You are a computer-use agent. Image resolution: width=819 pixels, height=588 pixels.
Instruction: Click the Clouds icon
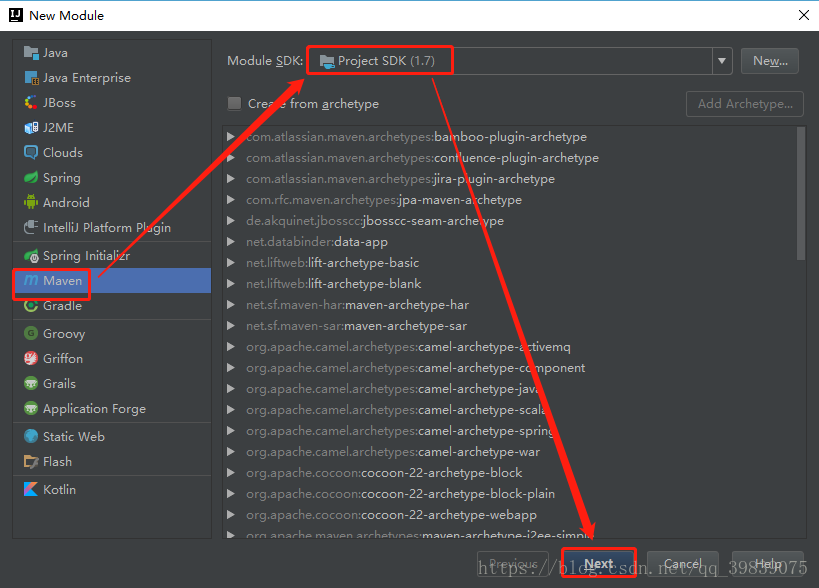pyautogui.click(x=31, y=152)
